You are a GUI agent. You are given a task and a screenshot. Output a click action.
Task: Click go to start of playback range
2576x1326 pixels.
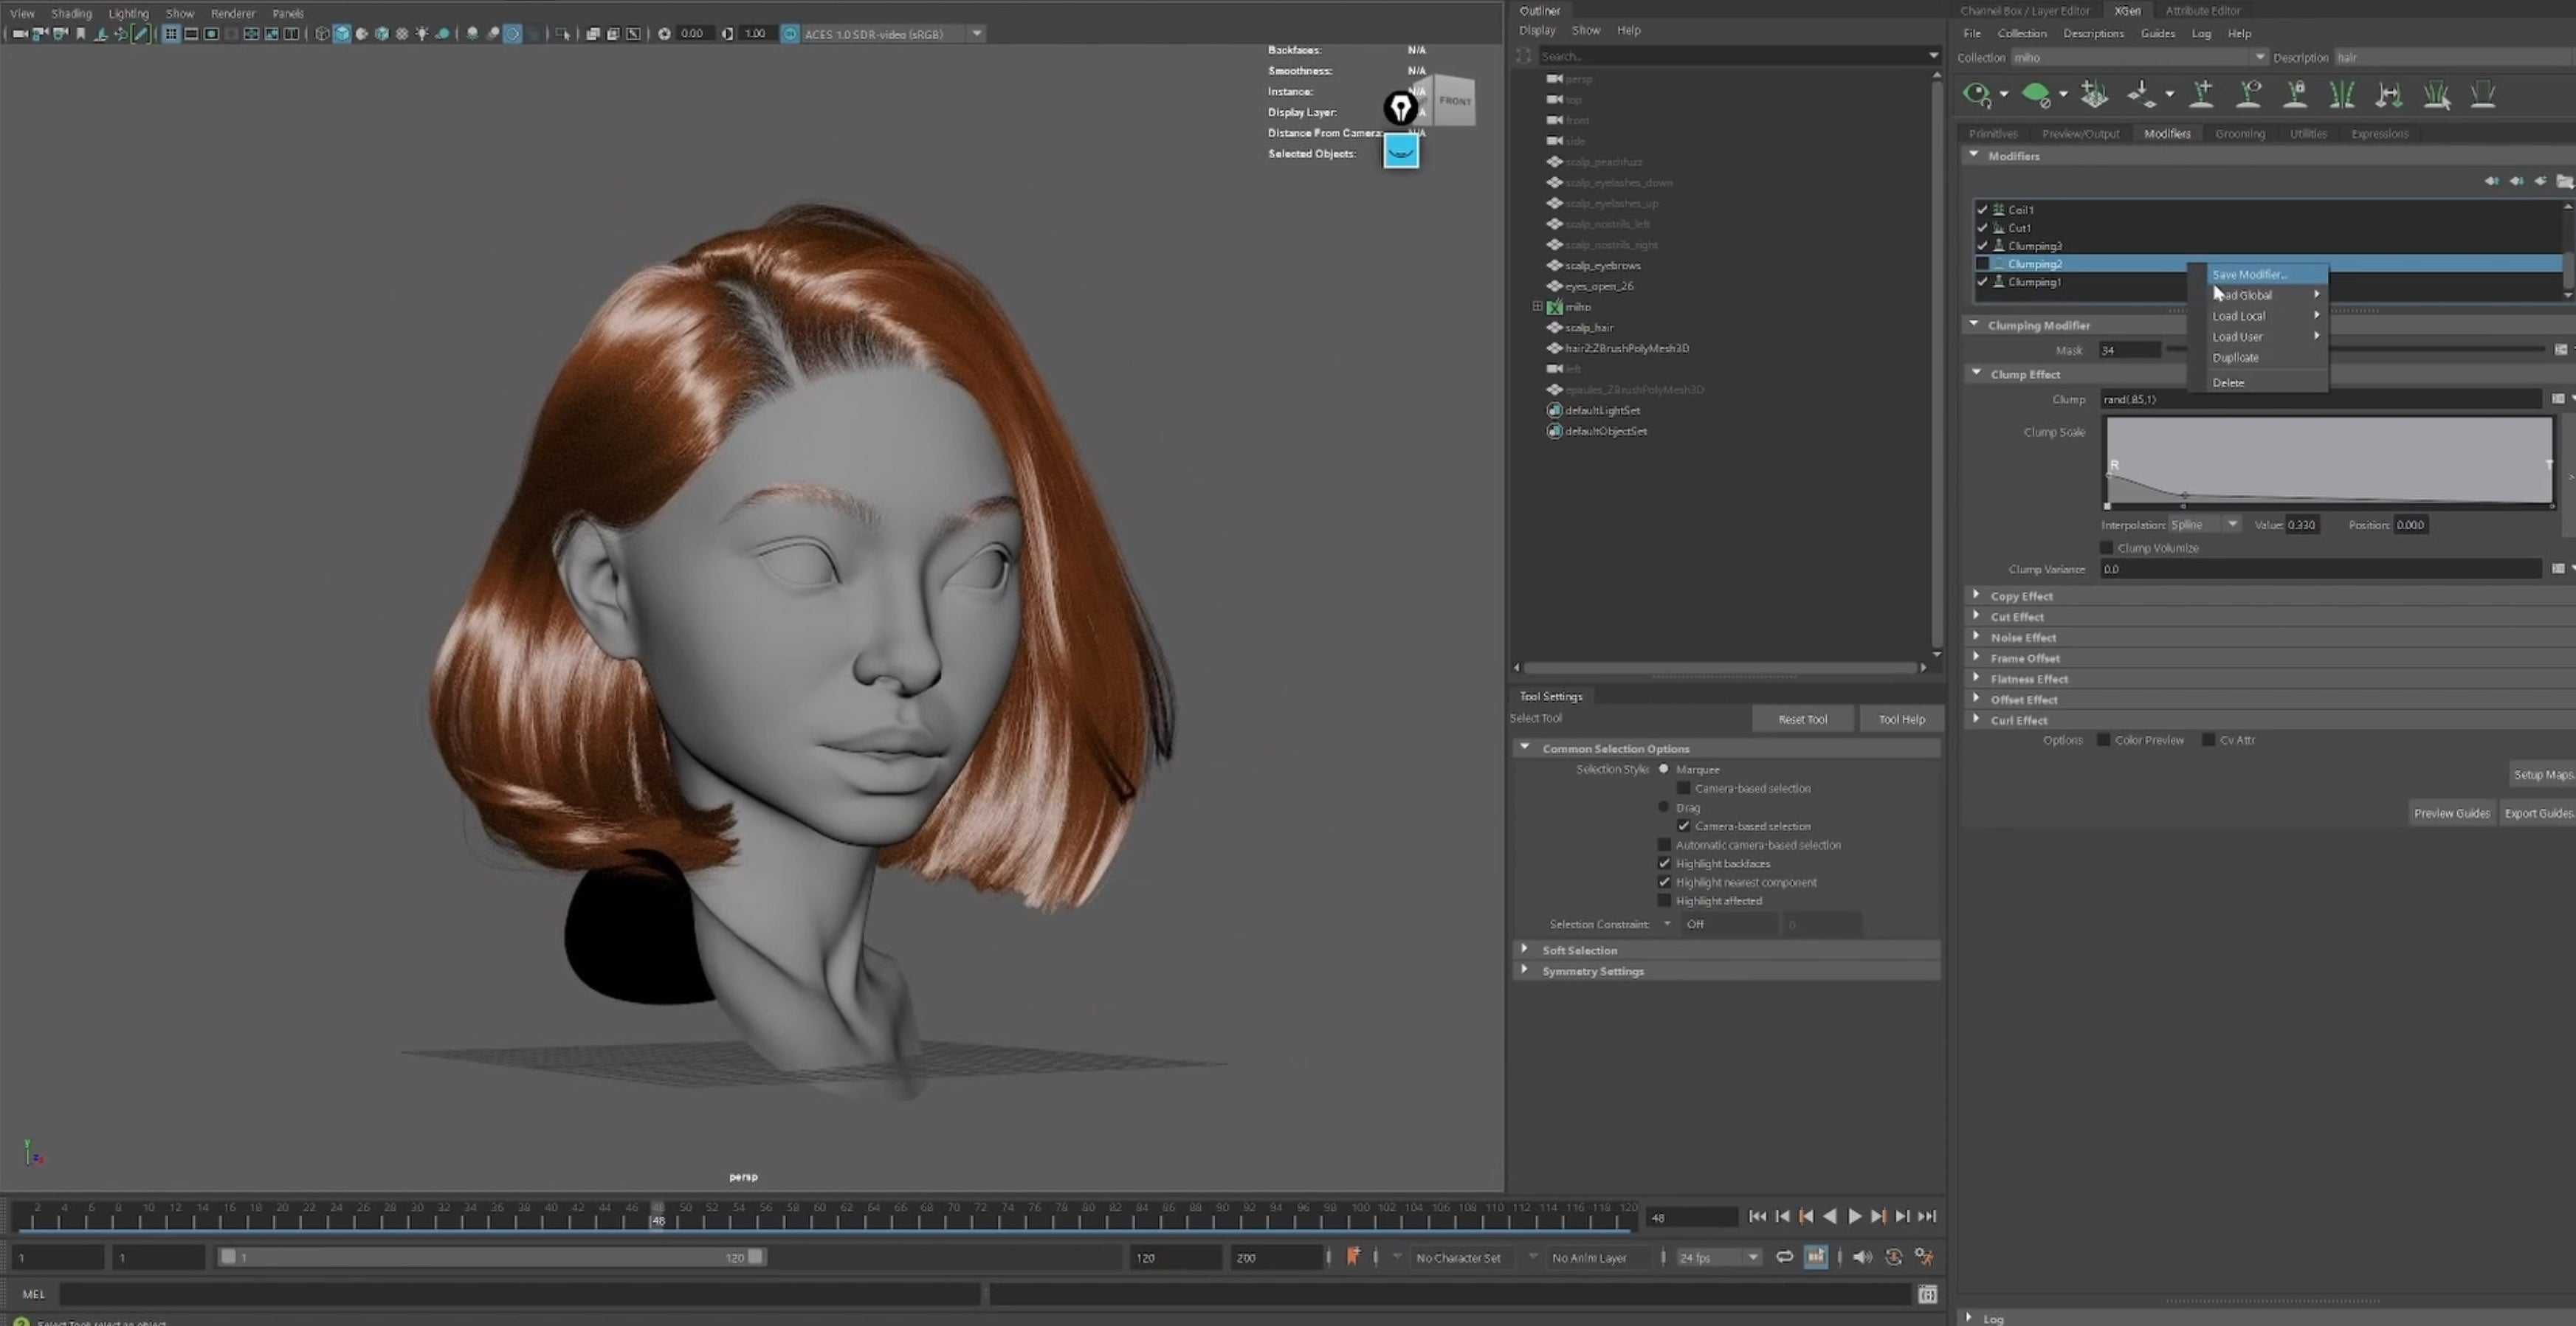(1757, 1216)
